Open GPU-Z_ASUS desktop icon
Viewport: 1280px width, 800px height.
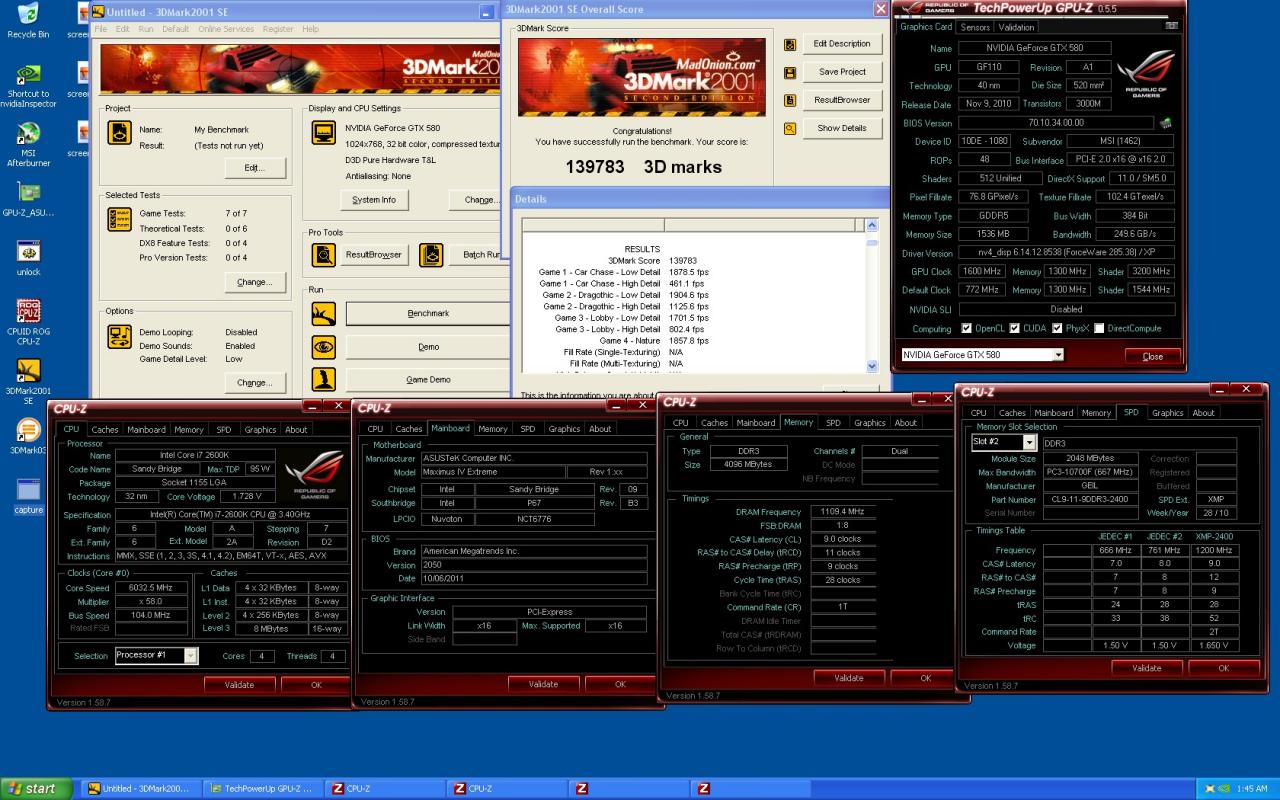click(x=29, y=193)
